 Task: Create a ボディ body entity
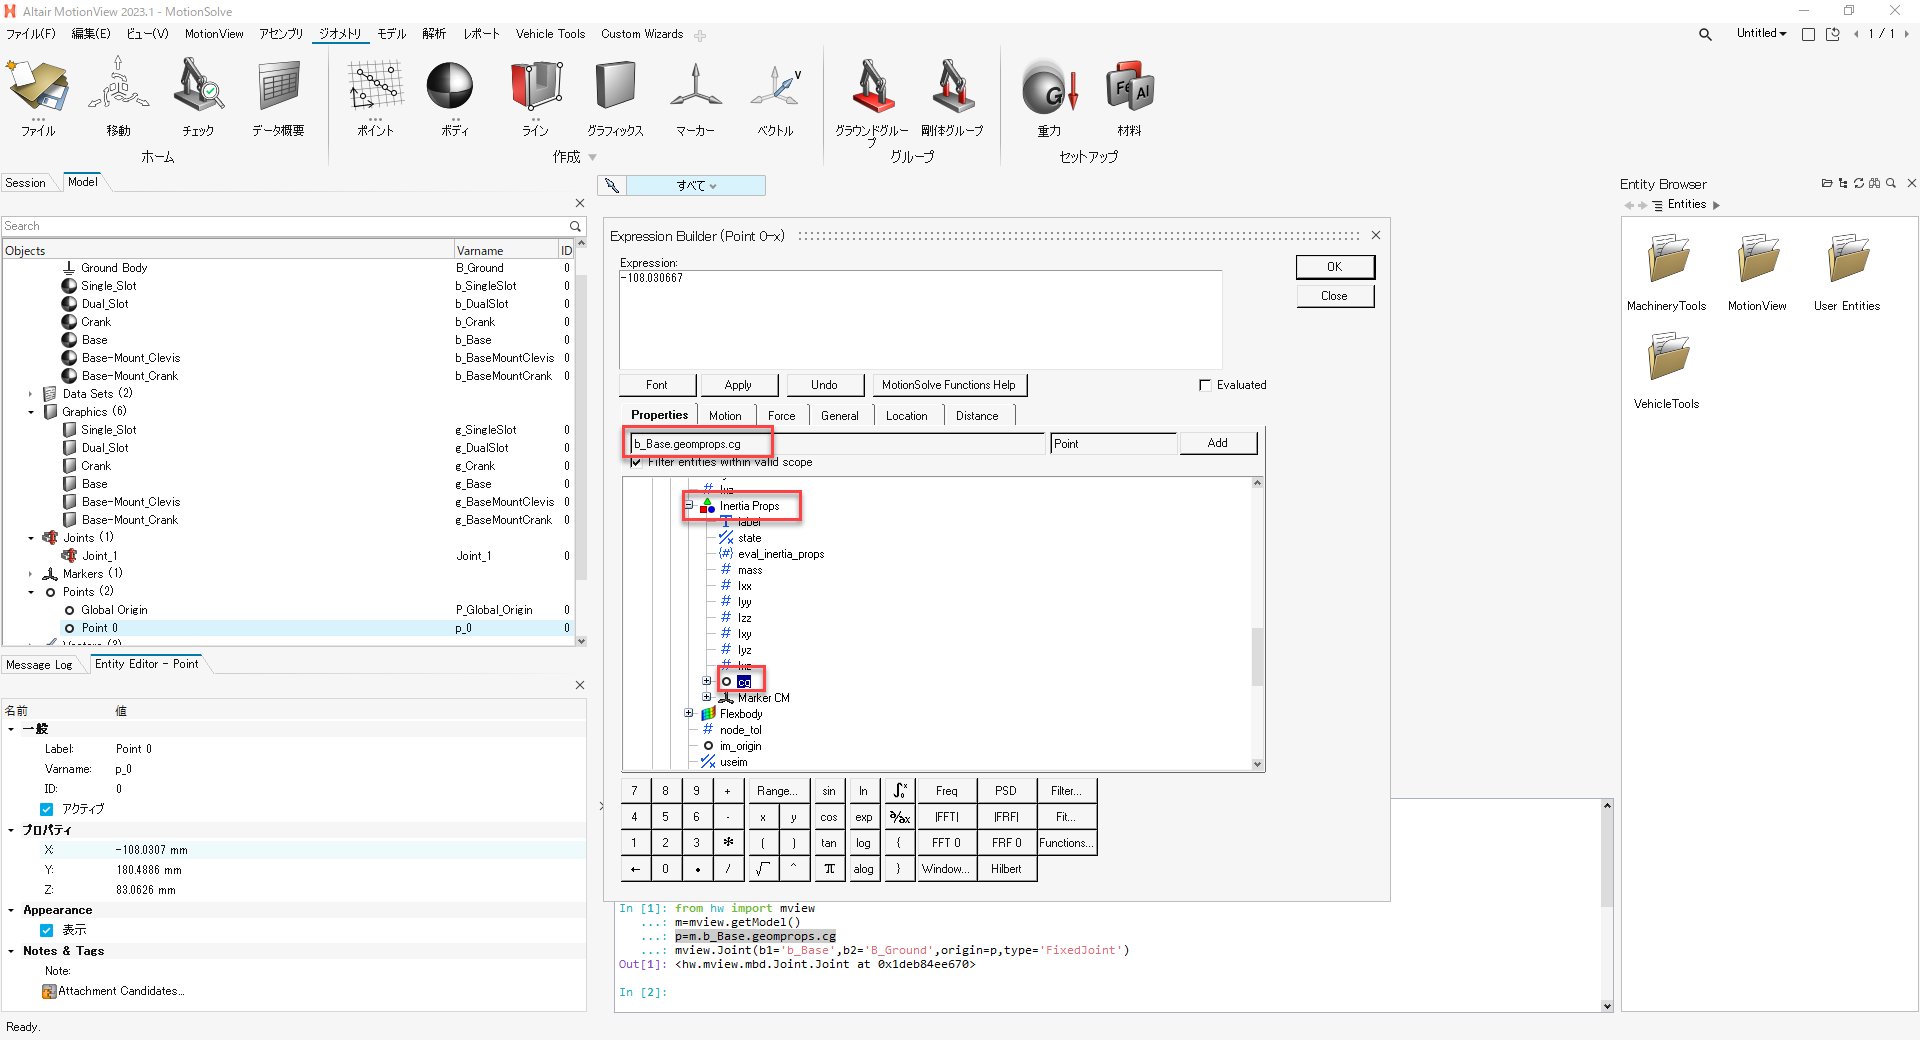(455, 96)
